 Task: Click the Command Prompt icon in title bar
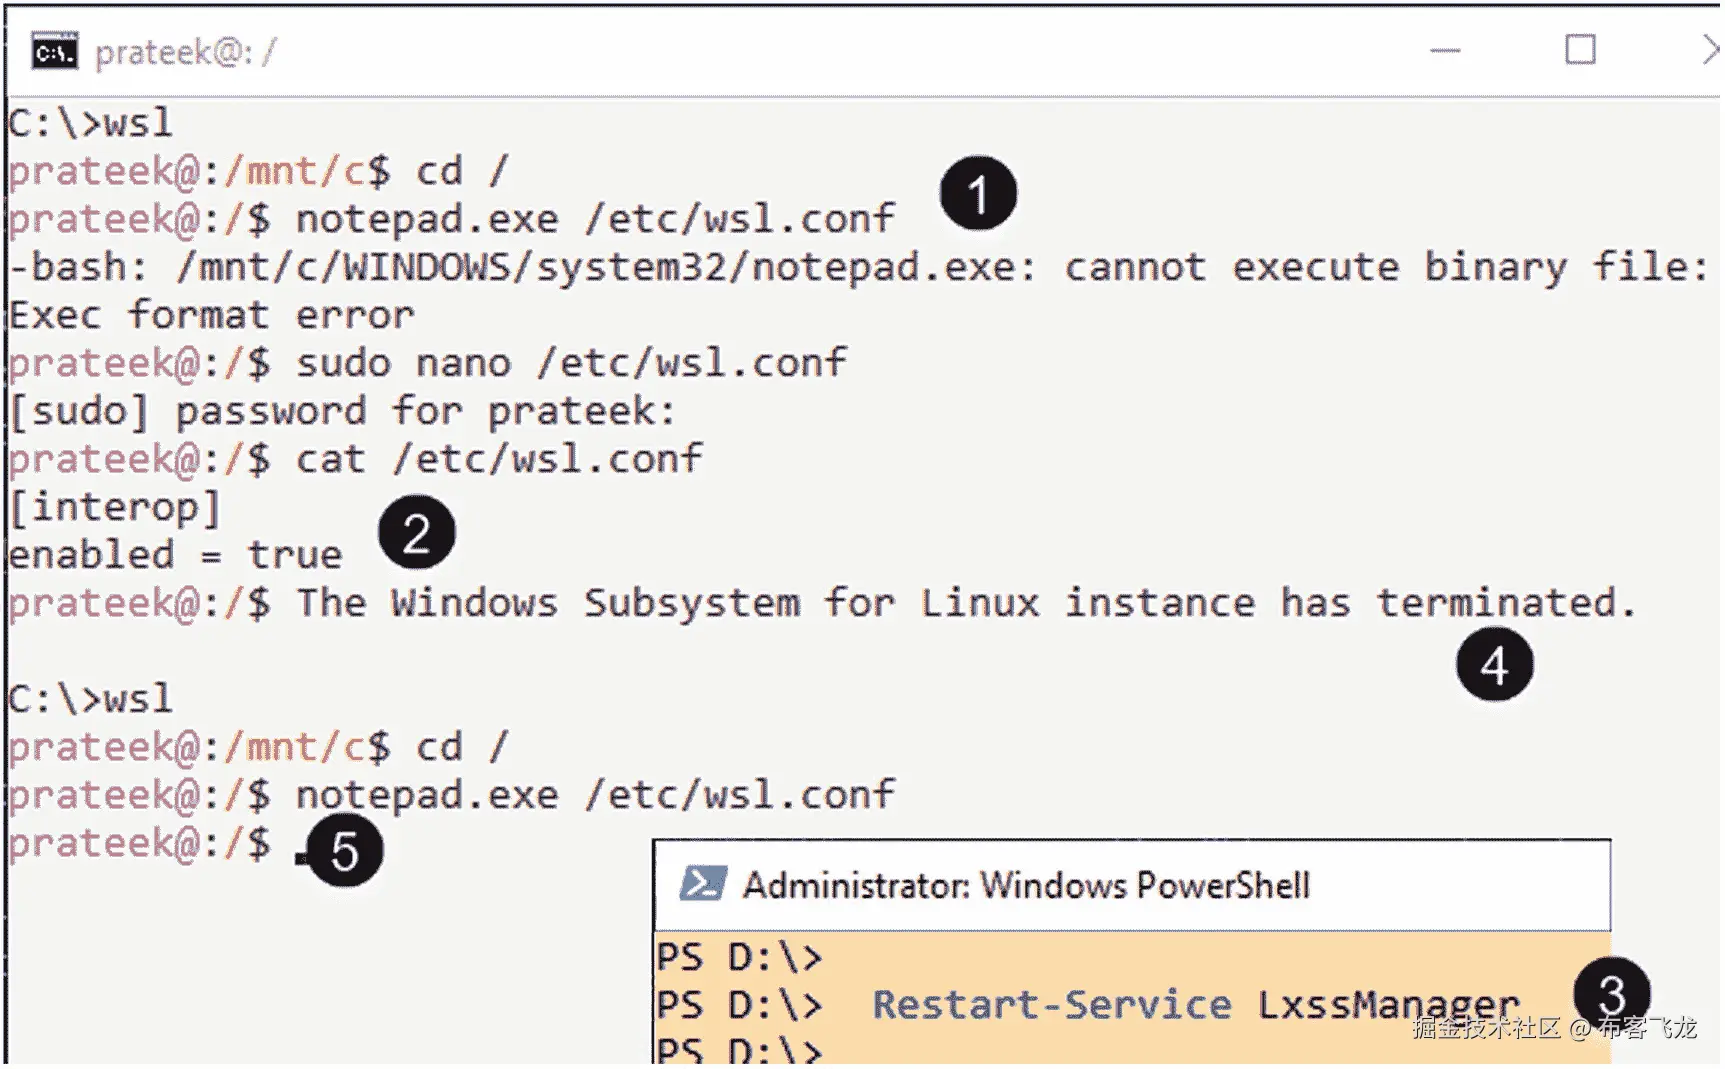54,51
